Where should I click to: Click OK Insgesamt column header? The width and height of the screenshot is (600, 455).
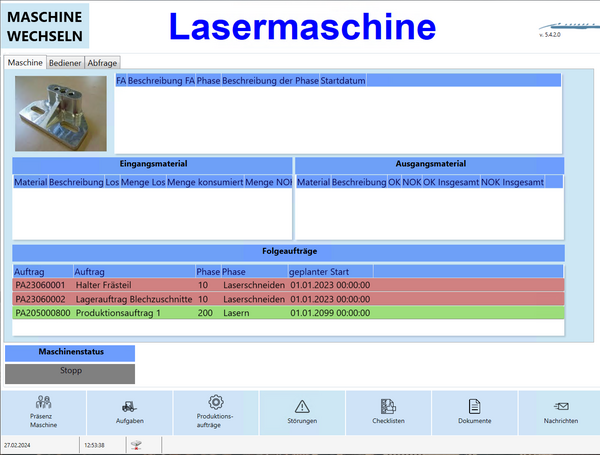click(x=451, y=182)
